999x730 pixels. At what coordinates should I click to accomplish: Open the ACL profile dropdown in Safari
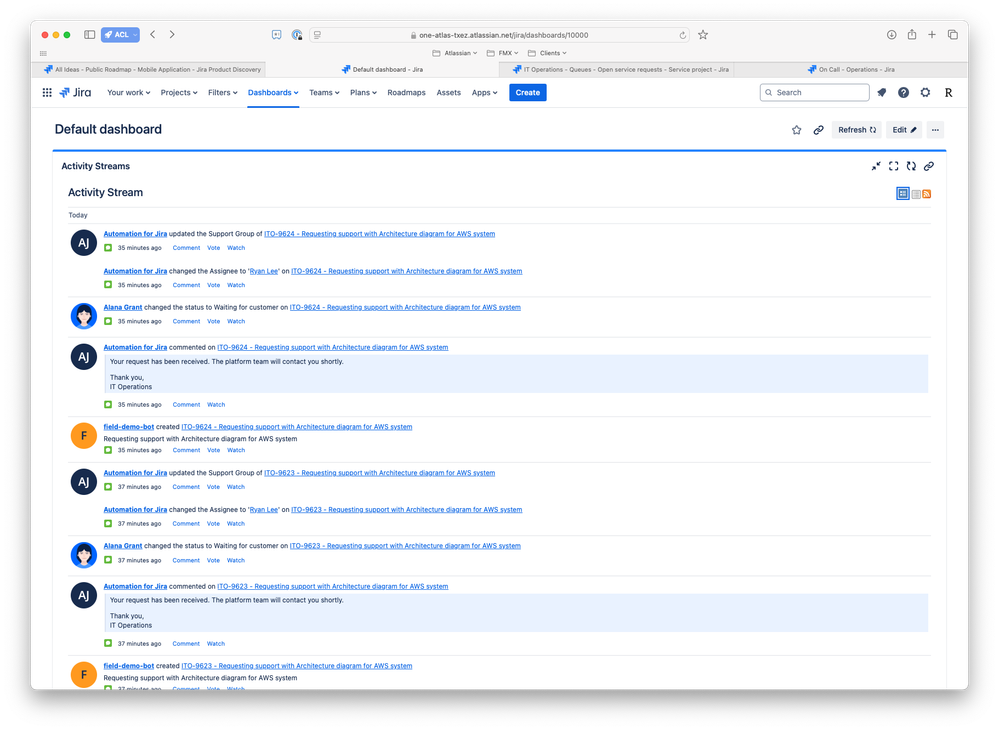tap(120, 34)
